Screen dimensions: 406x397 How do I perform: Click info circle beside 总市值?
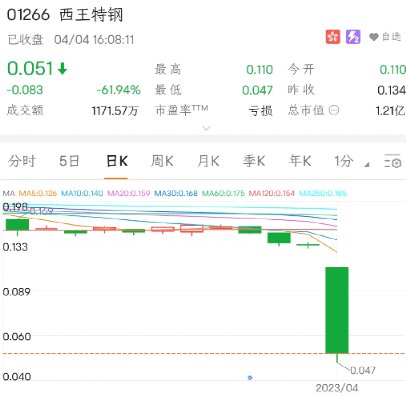(x=334, y=110)
